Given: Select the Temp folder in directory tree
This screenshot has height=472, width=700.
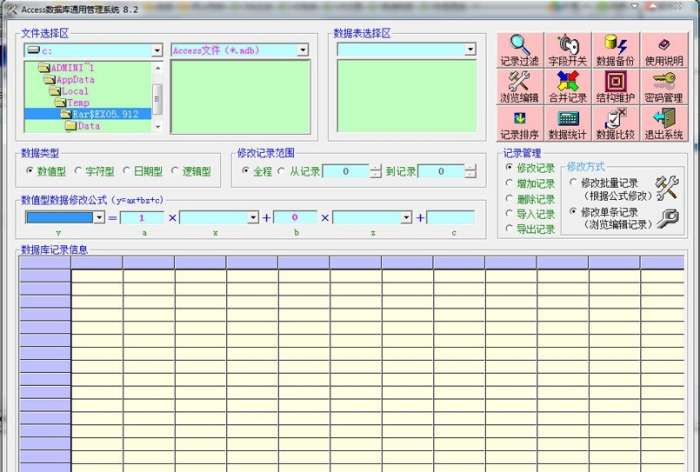Looking at the screenshot, I should coord(77,103).
